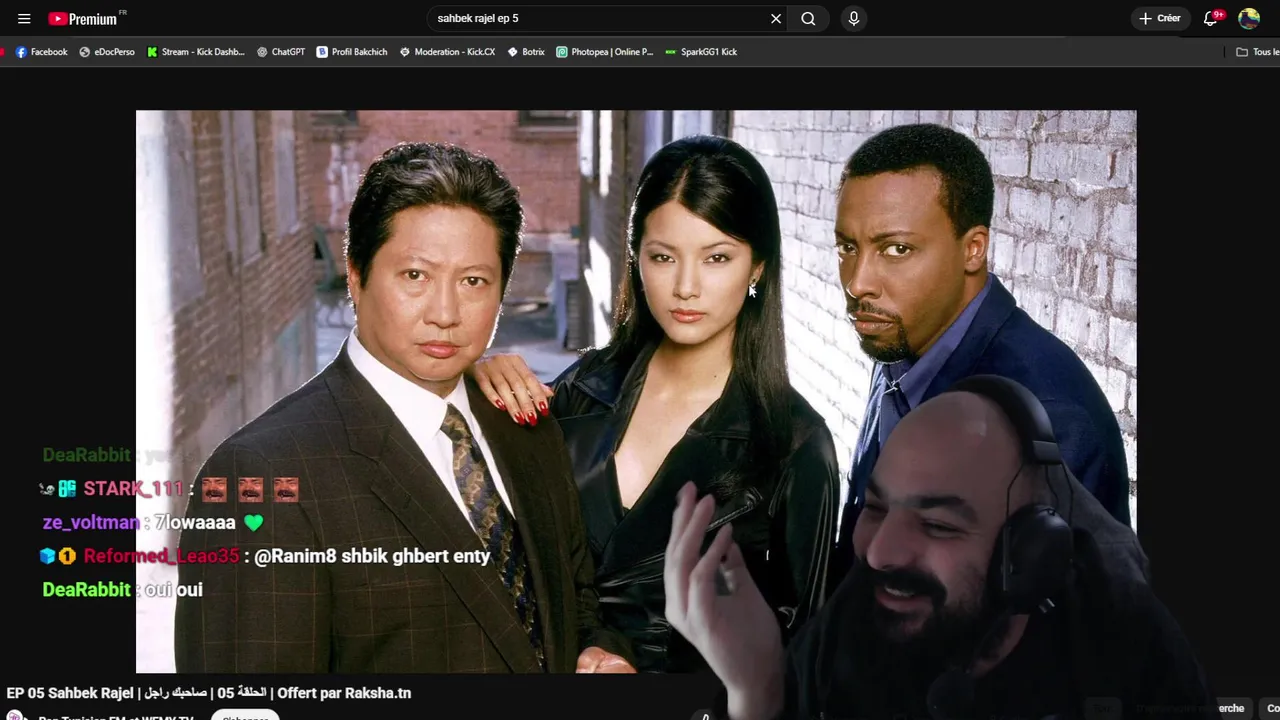The height and width of the screenshot is (720, 1280).
Task: Click STARK_111 username in chat overlay
Action: pyautogui.click(x=133, y=489)
